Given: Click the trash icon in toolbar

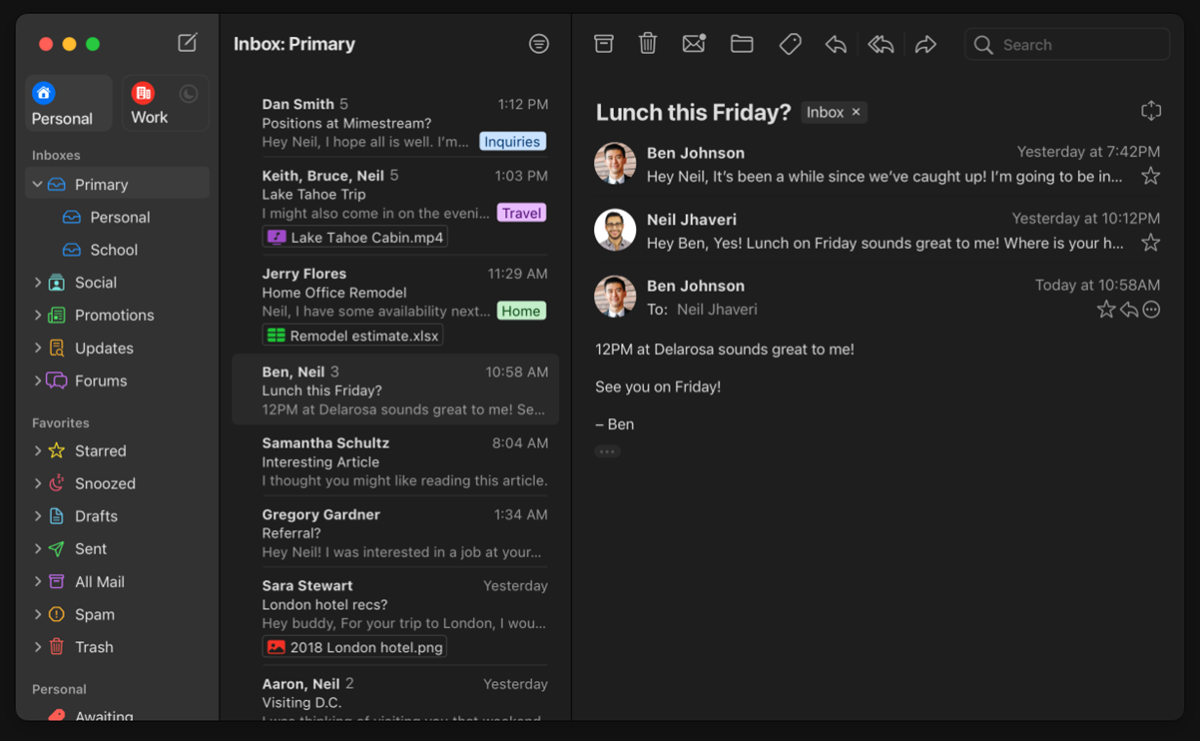Looking at the screenshot, I should pos(648,44).
